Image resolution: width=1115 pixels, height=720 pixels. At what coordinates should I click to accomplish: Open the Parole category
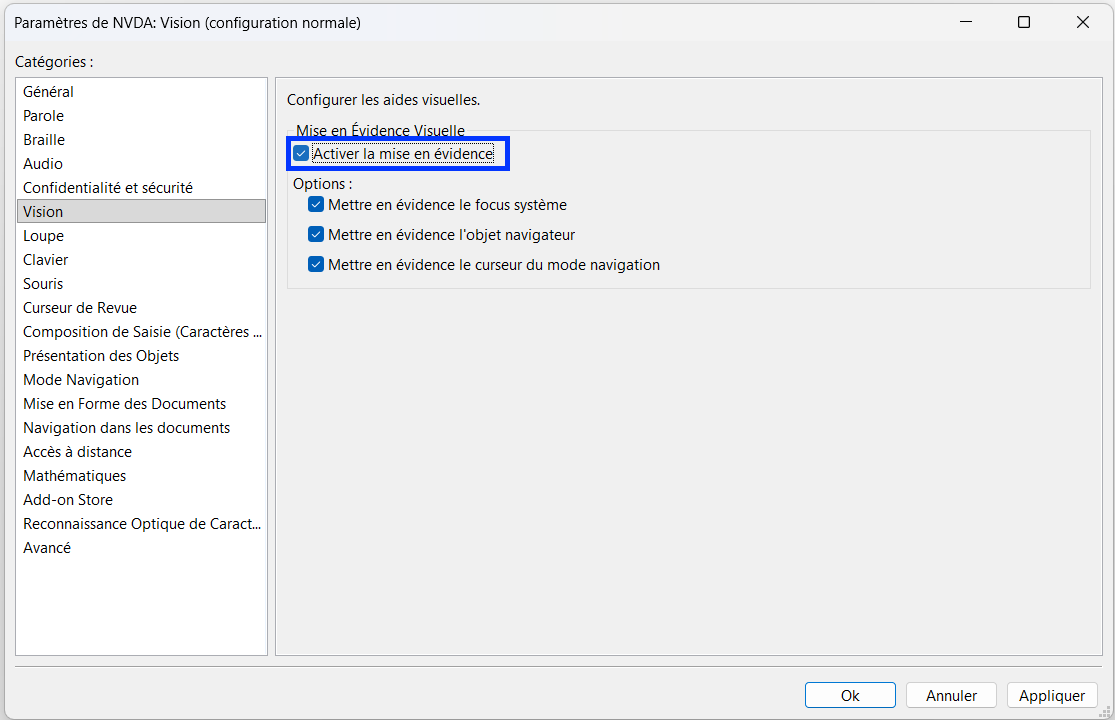click(141, 116)
